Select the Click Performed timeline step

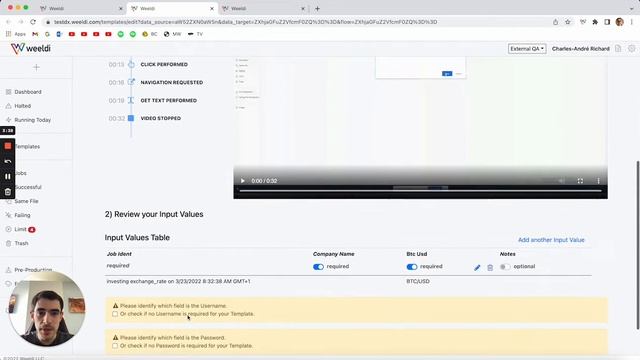click(164, 64)
